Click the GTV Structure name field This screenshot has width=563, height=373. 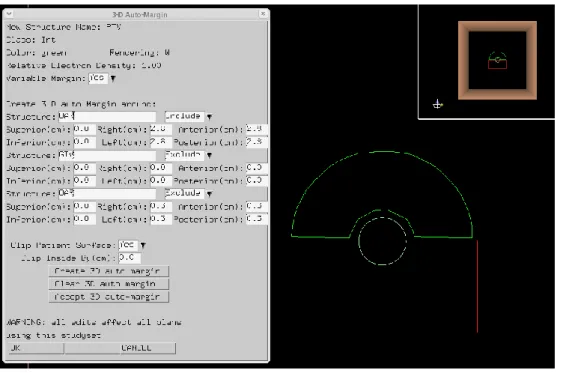click(x=107, y=155)
